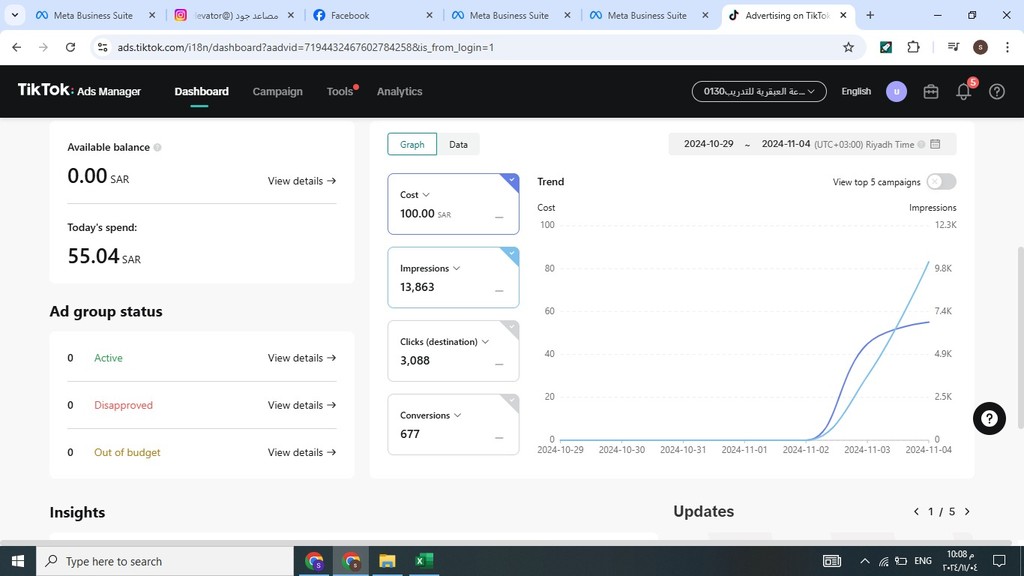Close the Advertising on TikTok tab

coord(843,15)
